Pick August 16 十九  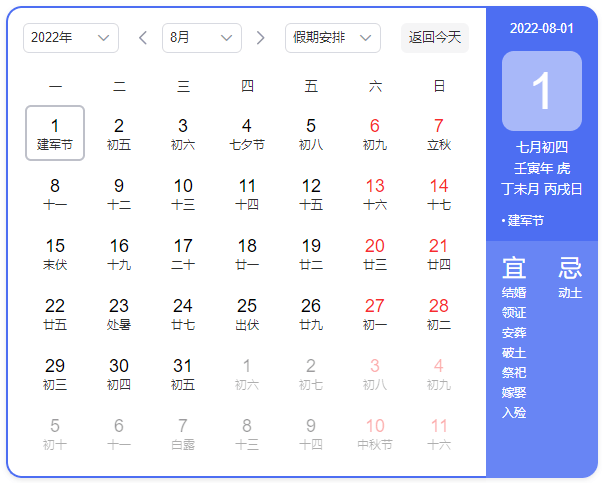pos(119,253)
